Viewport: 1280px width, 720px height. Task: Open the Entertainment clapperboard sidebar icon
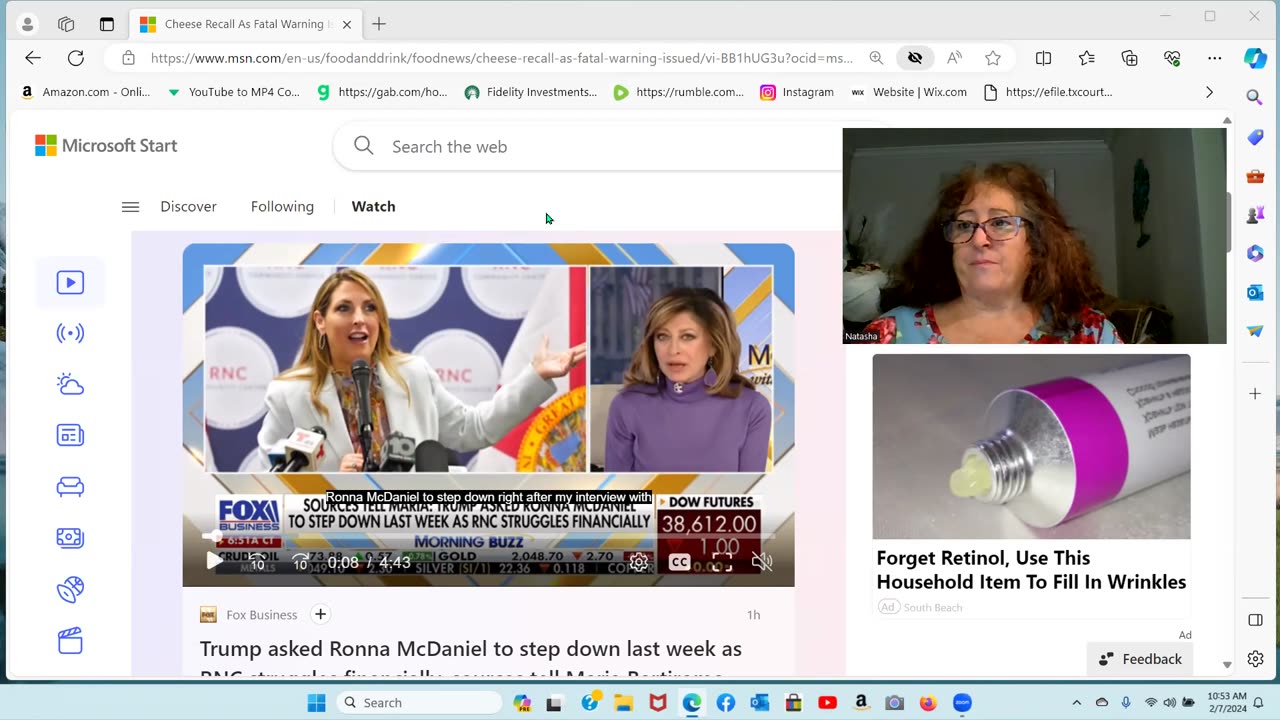[70, 641]
